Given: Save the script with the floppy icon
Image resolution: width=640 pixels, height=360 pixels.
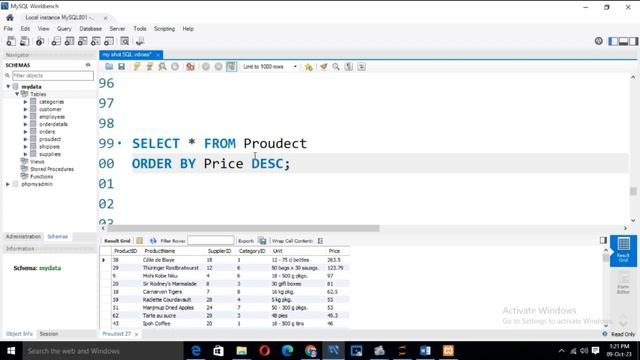Looking at the screenshot, I should coord(121,67).
